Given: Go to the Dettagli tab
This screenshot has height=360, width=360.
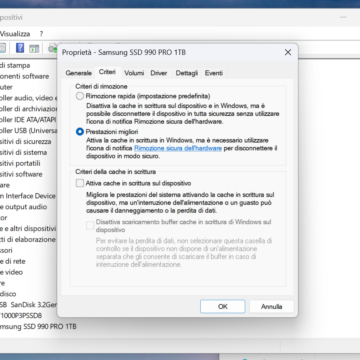Looking at the screenshot, I should (187, 73).
